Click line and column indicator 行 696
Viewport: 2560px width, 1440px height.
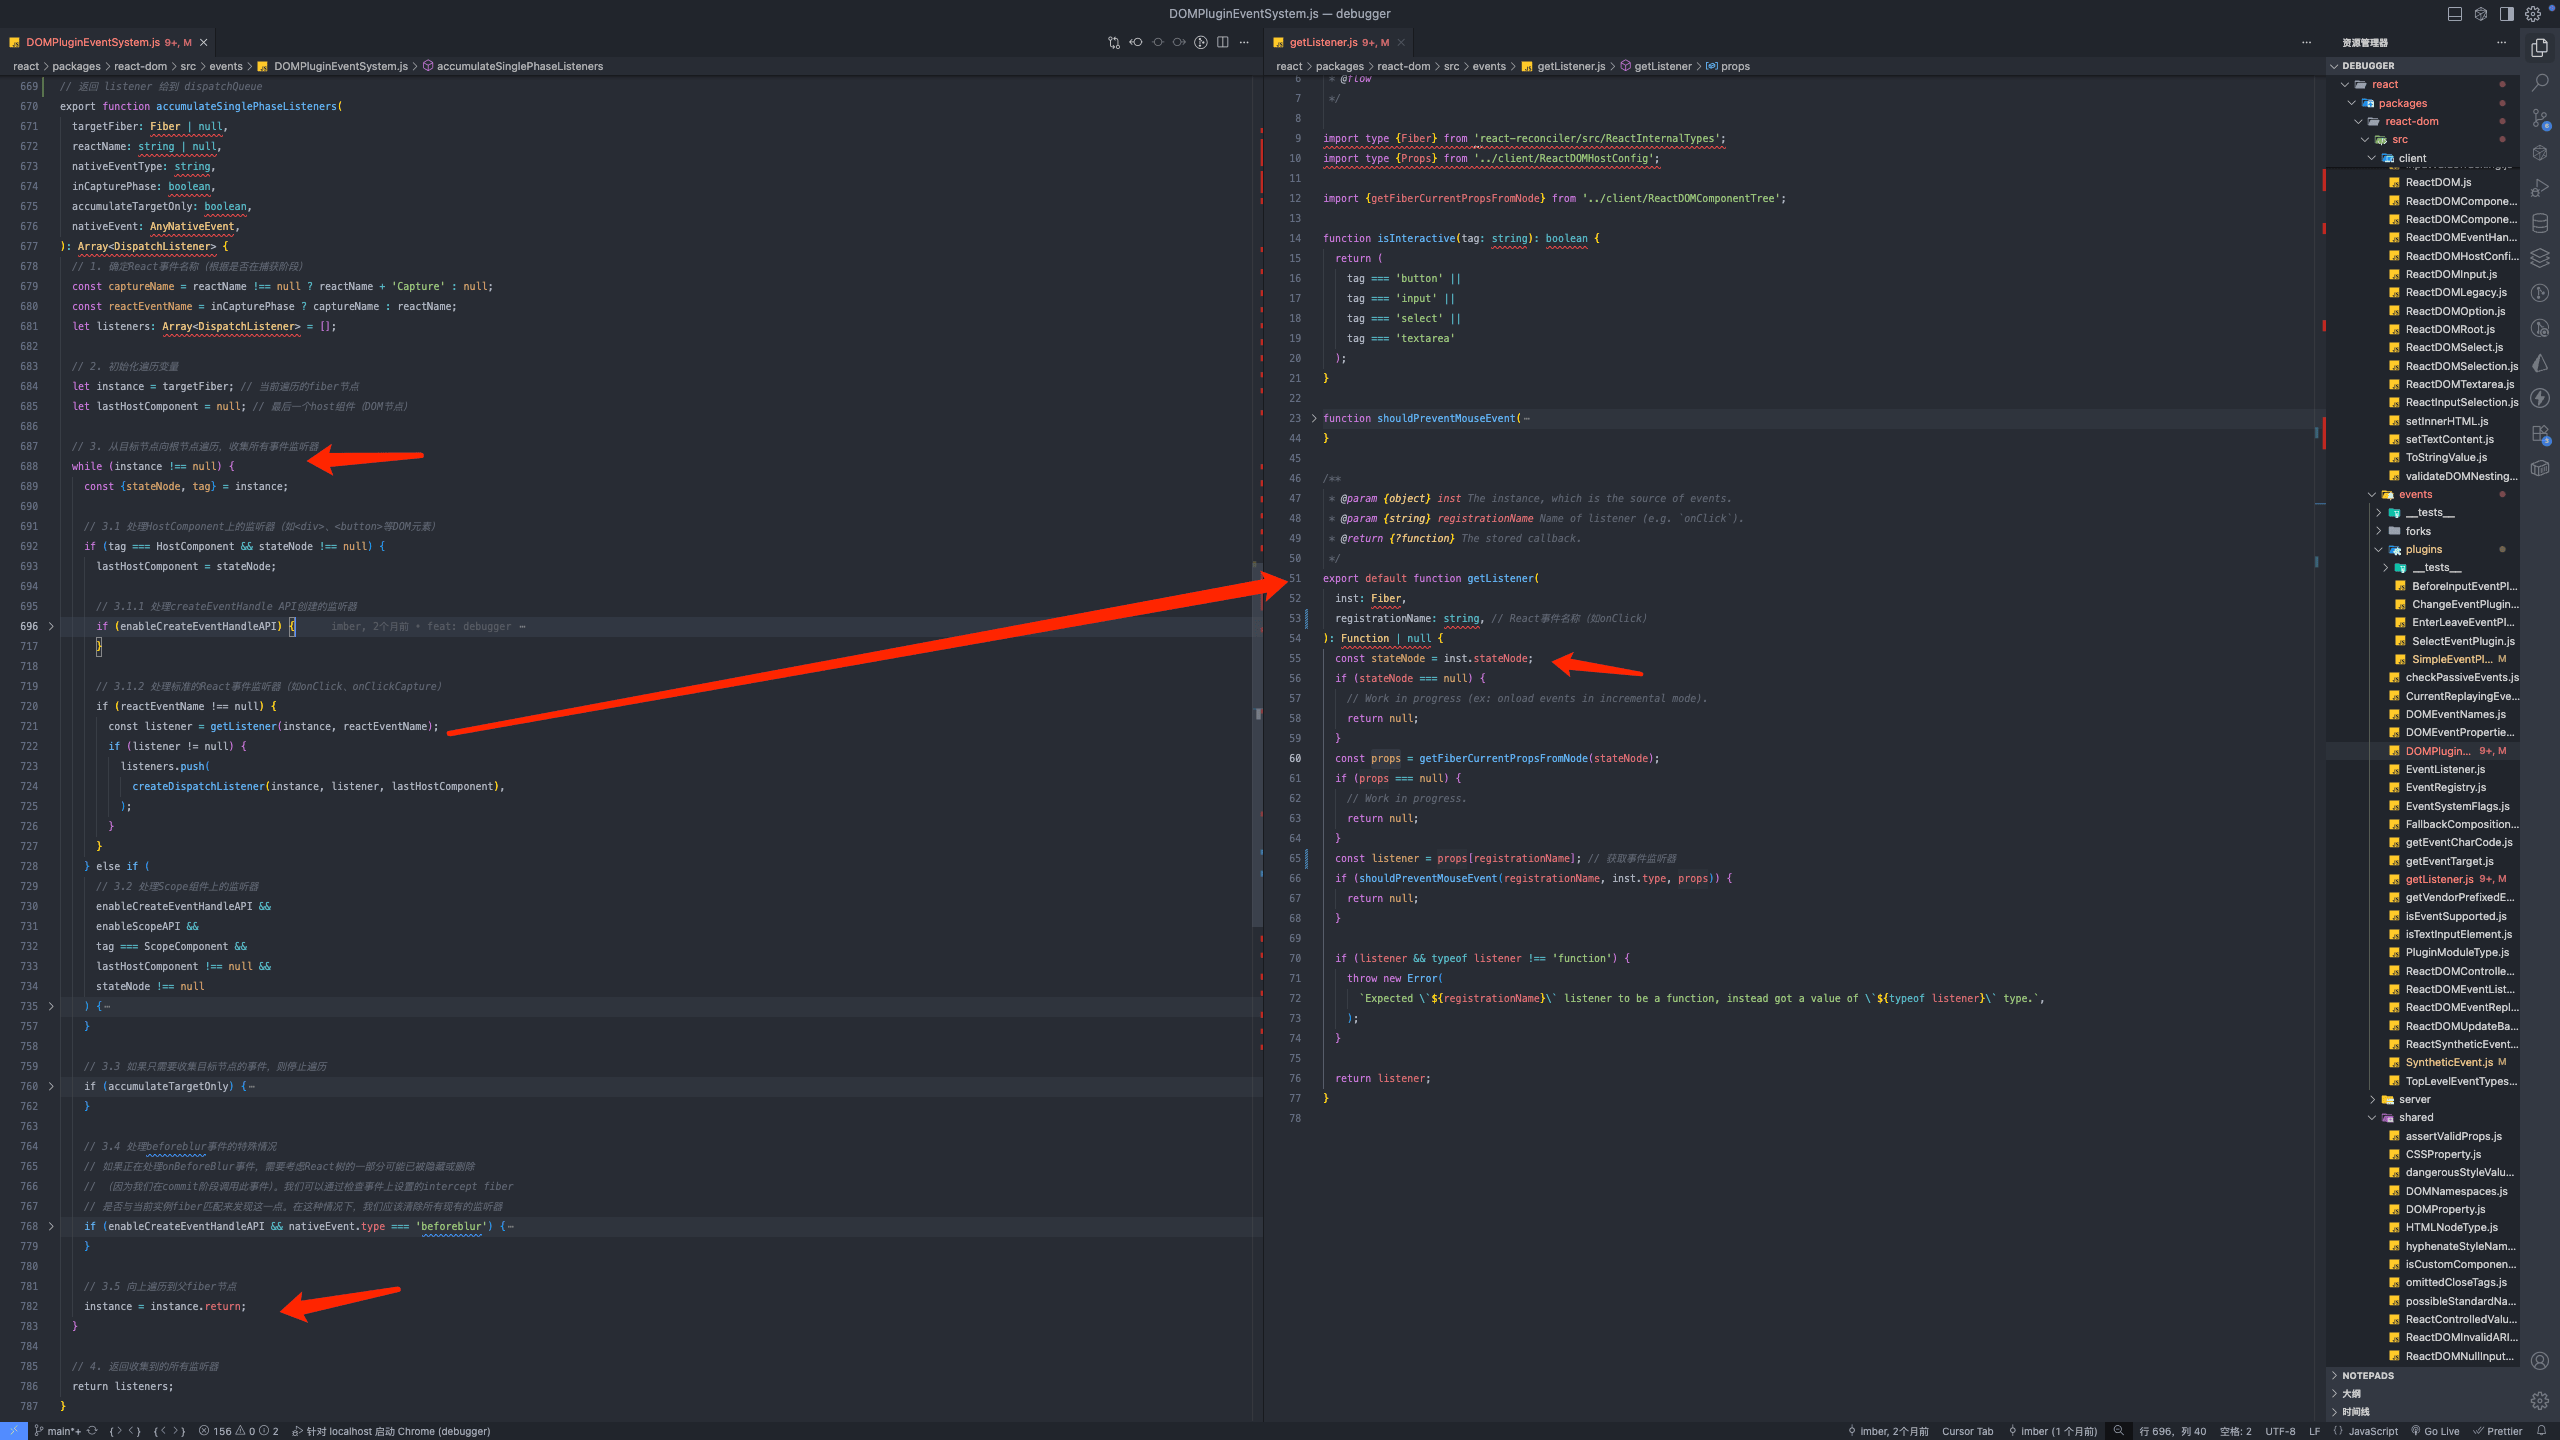coord(2172,1431)
